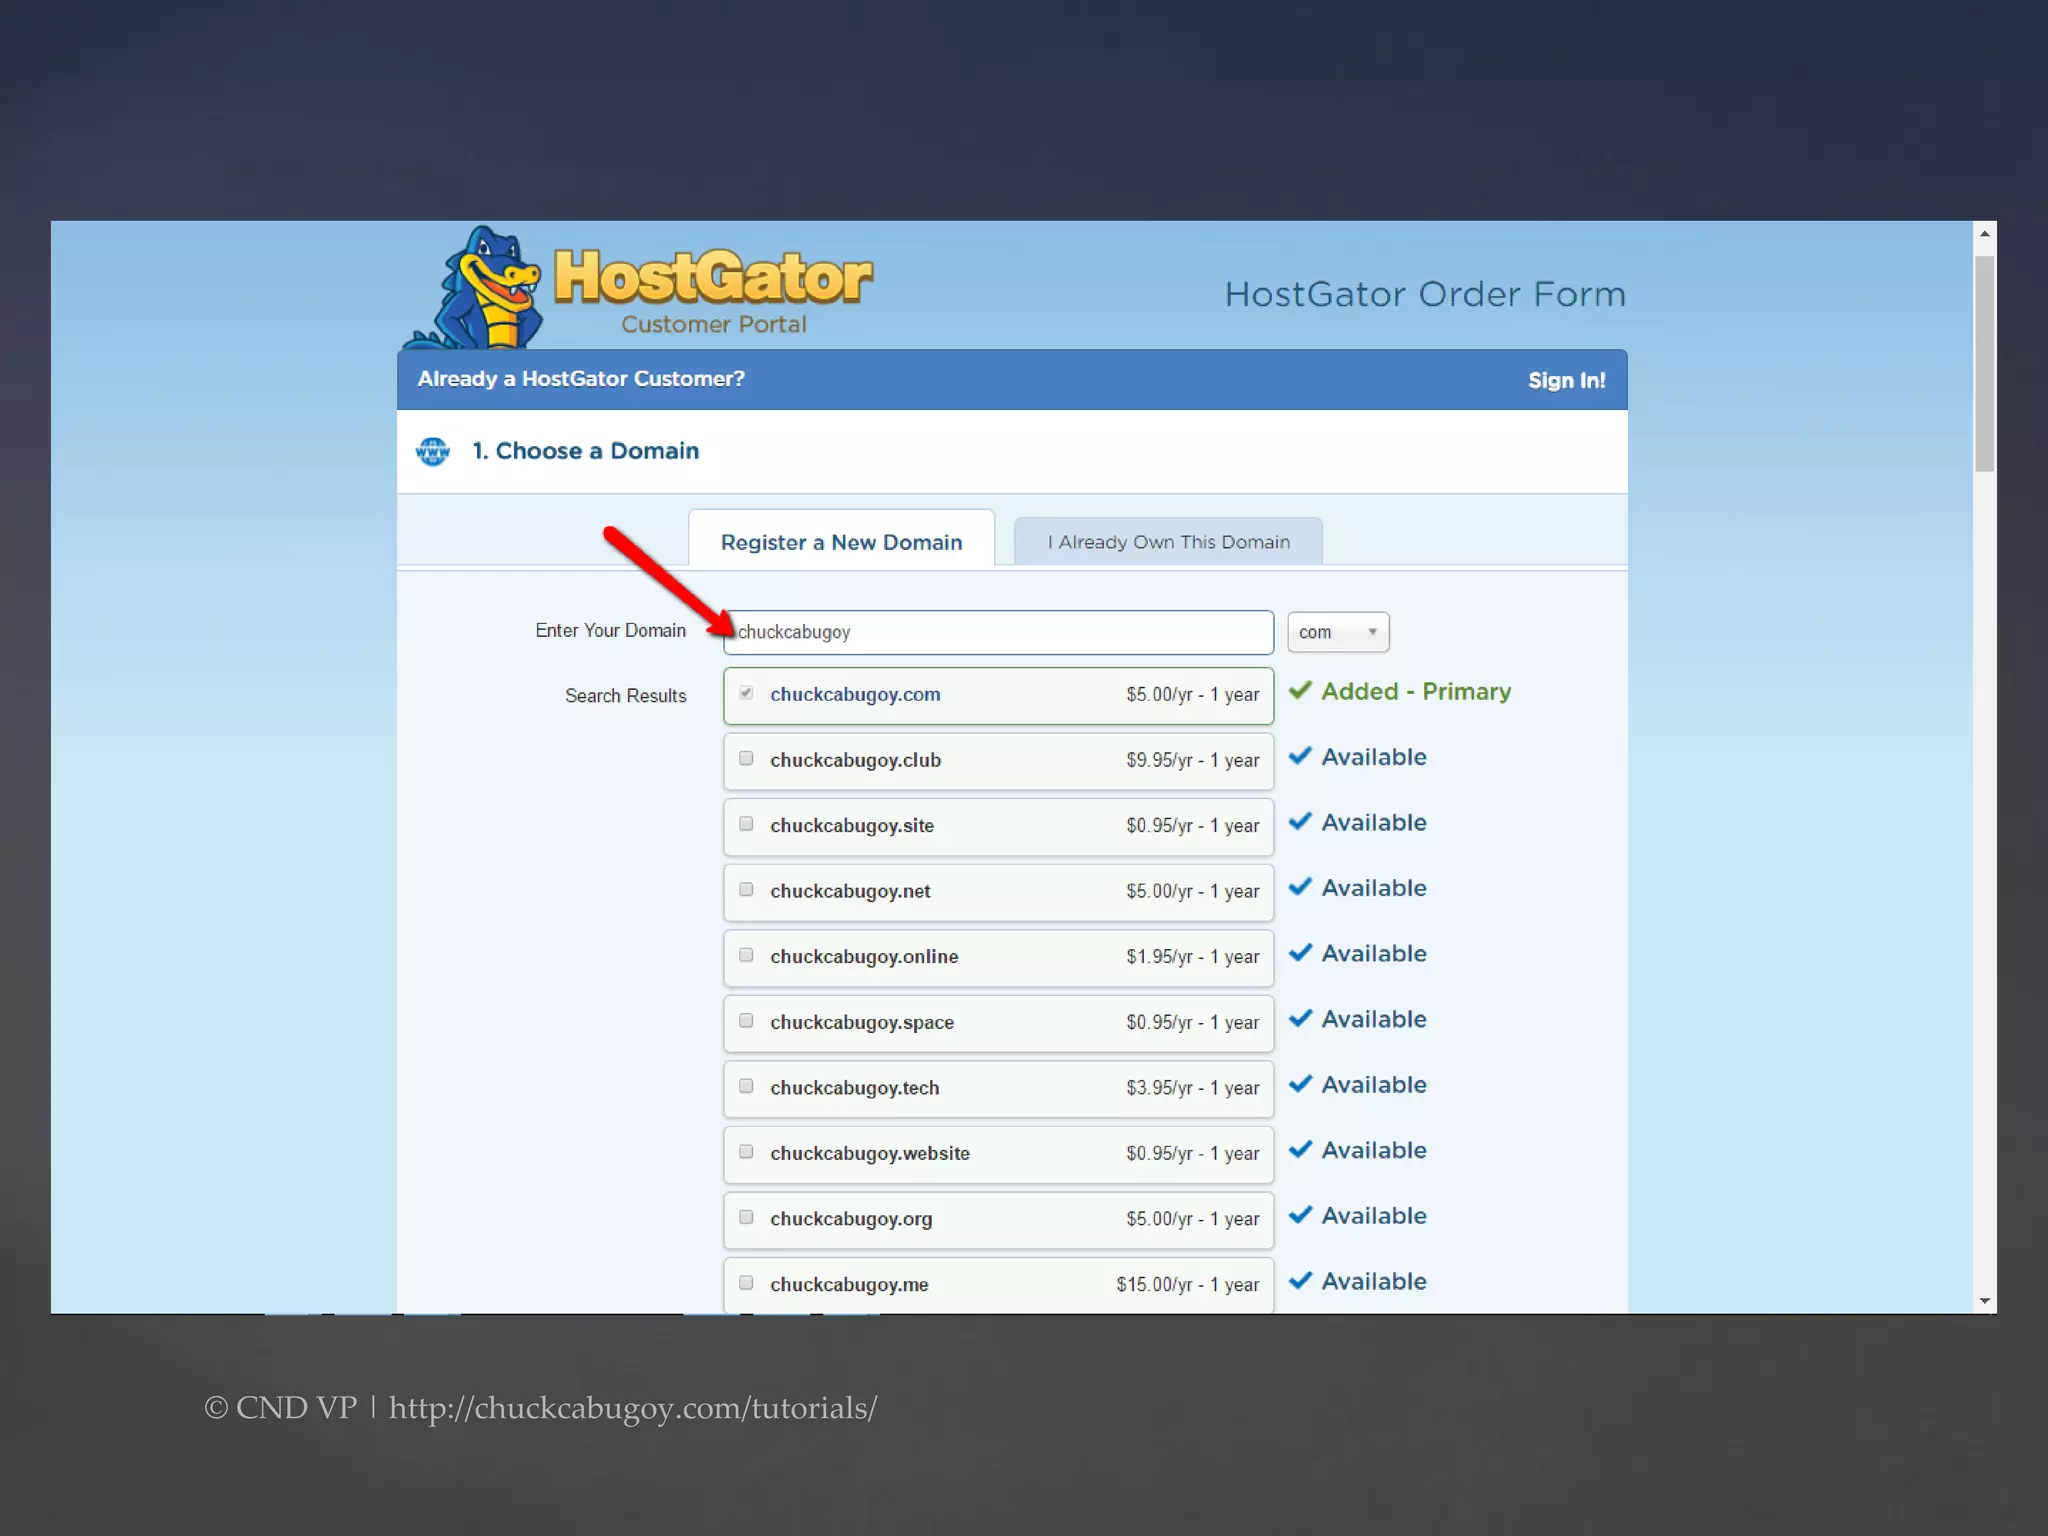Viewport: 2048px width, 1536px height.
Task: Check the chuckcabugoy.org checkbox
Action: pyautogui.click(x=746, y=1217)
